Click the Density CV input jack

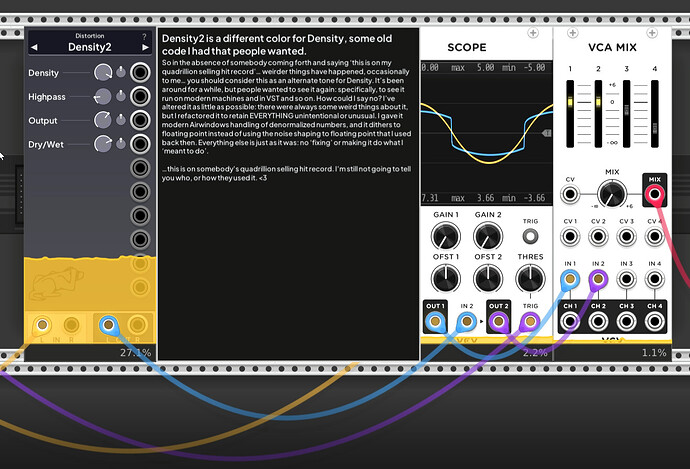coord(140,73)
